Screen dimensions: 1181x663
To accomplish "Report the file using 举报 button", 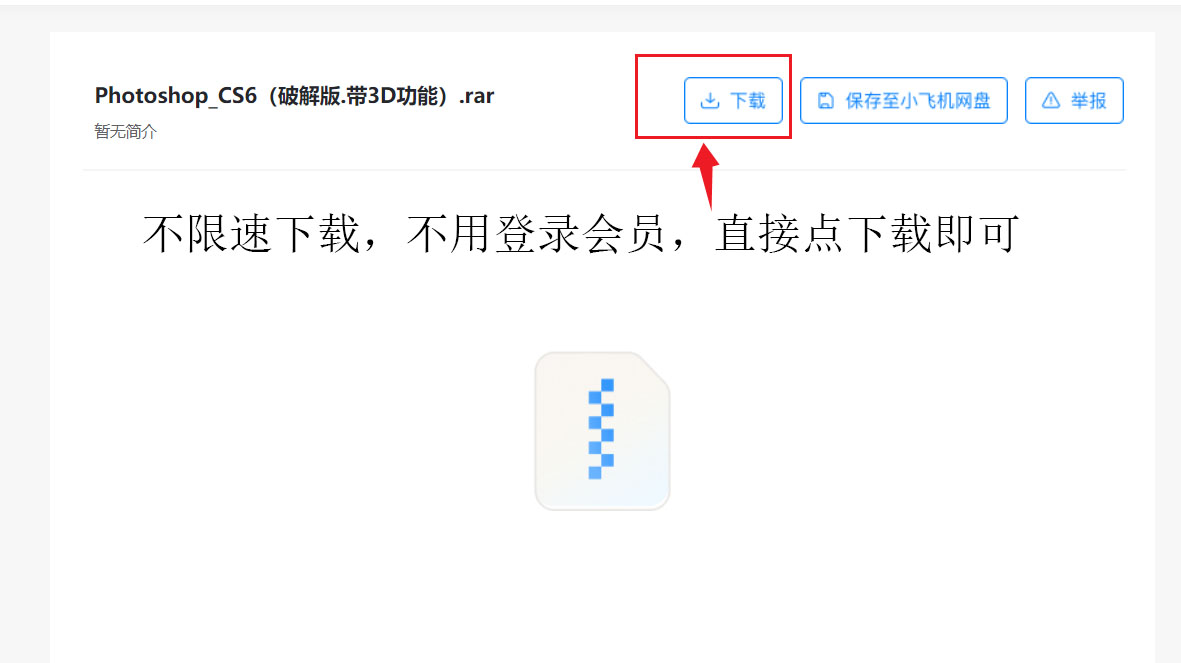I will [x=1074, y=100].
